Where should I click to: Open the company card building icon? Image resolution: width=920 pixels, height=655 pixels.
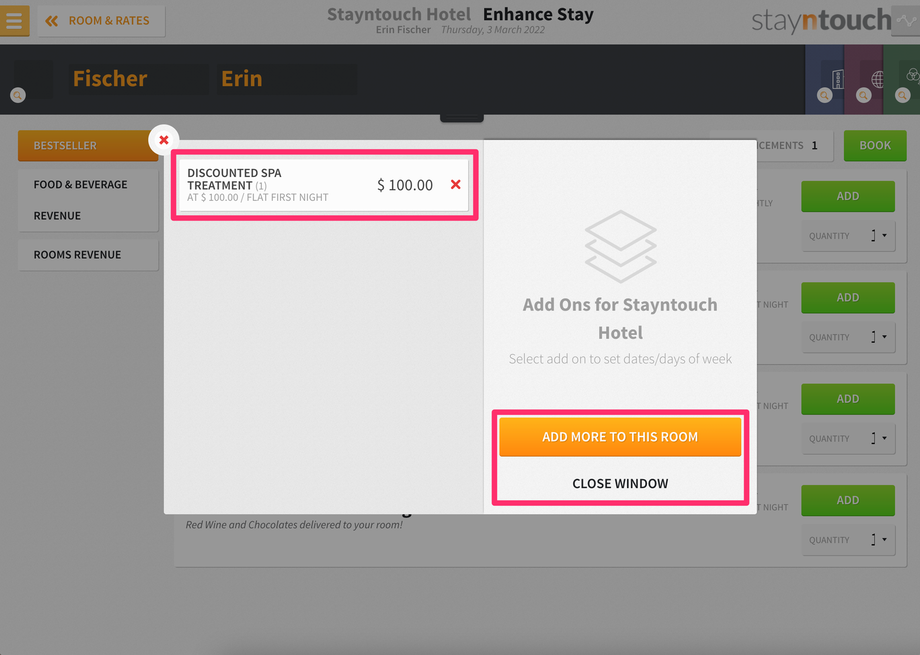click(x=837, y=79)
